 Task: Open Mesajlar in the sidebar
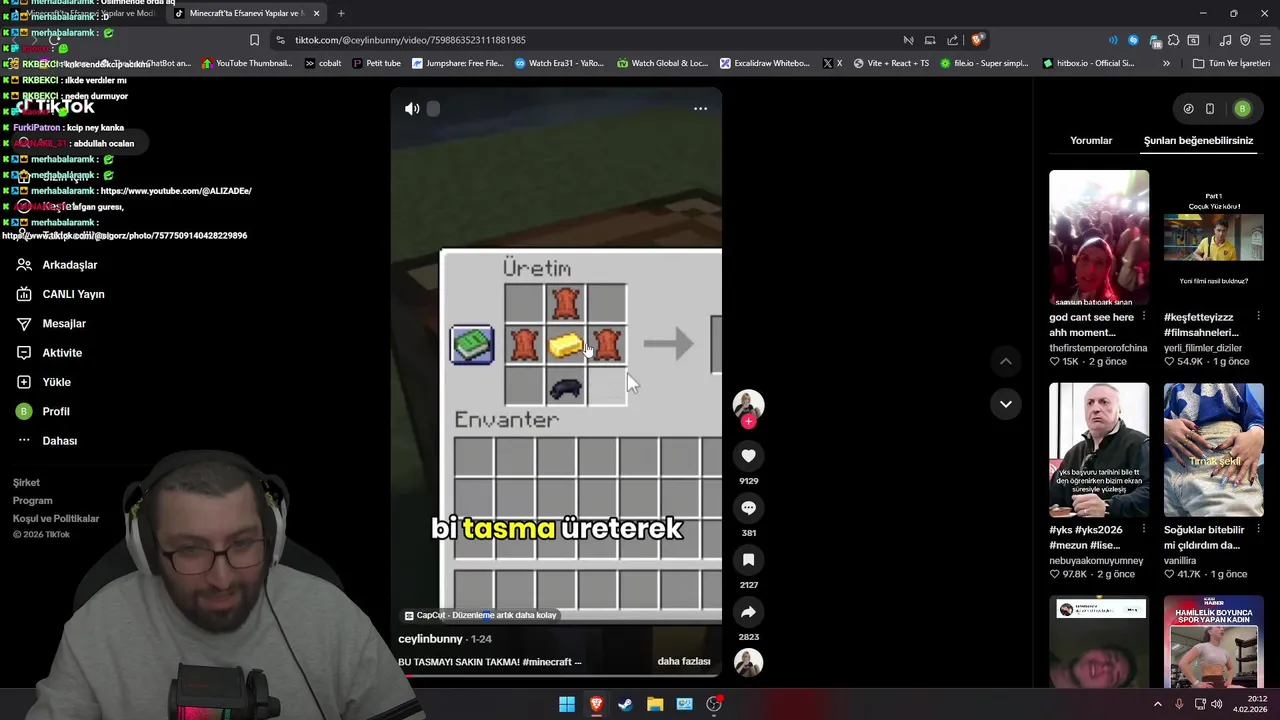tap(52, 323)
